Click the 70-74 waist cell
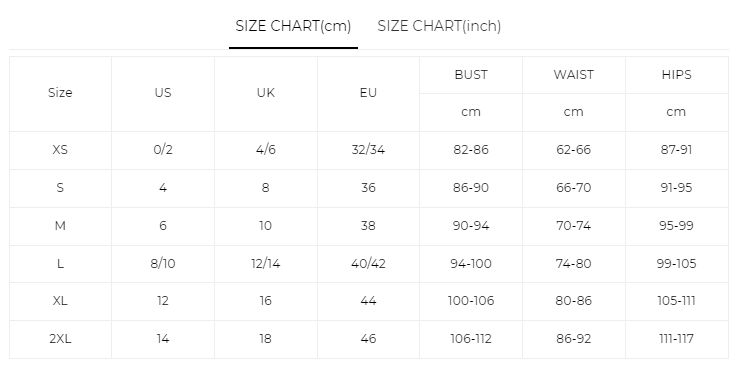Image resolution: width=745 pixels, height=375 pixels. tap(573, 225)
